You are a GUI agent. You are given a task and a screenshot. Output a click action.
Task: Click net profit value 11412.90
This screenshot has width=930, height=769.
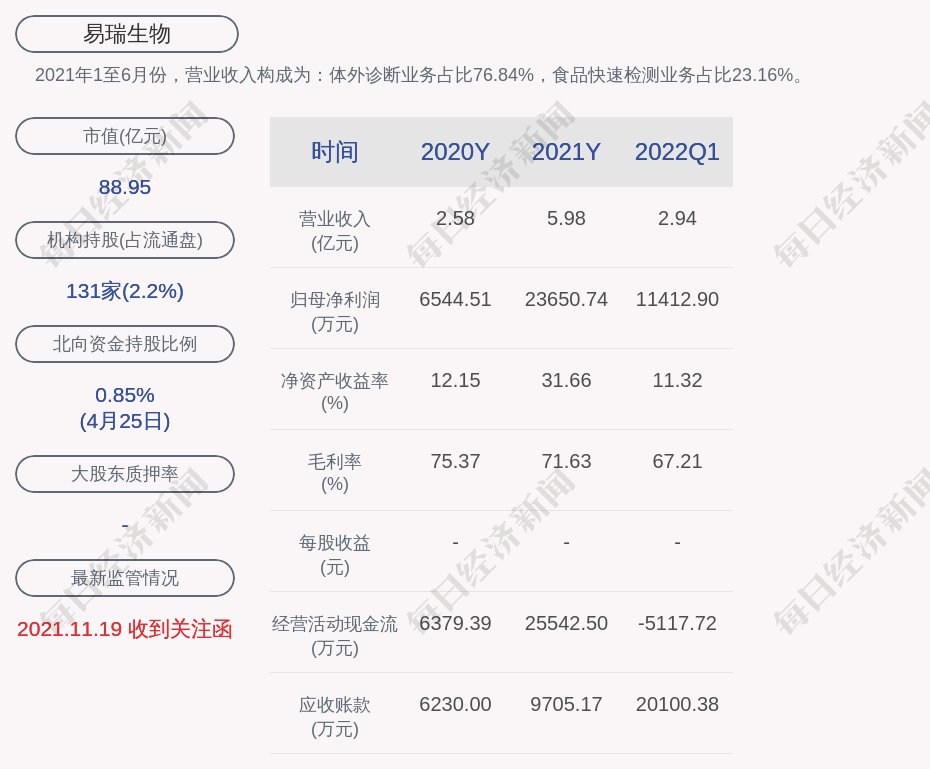tap(677, 299)
